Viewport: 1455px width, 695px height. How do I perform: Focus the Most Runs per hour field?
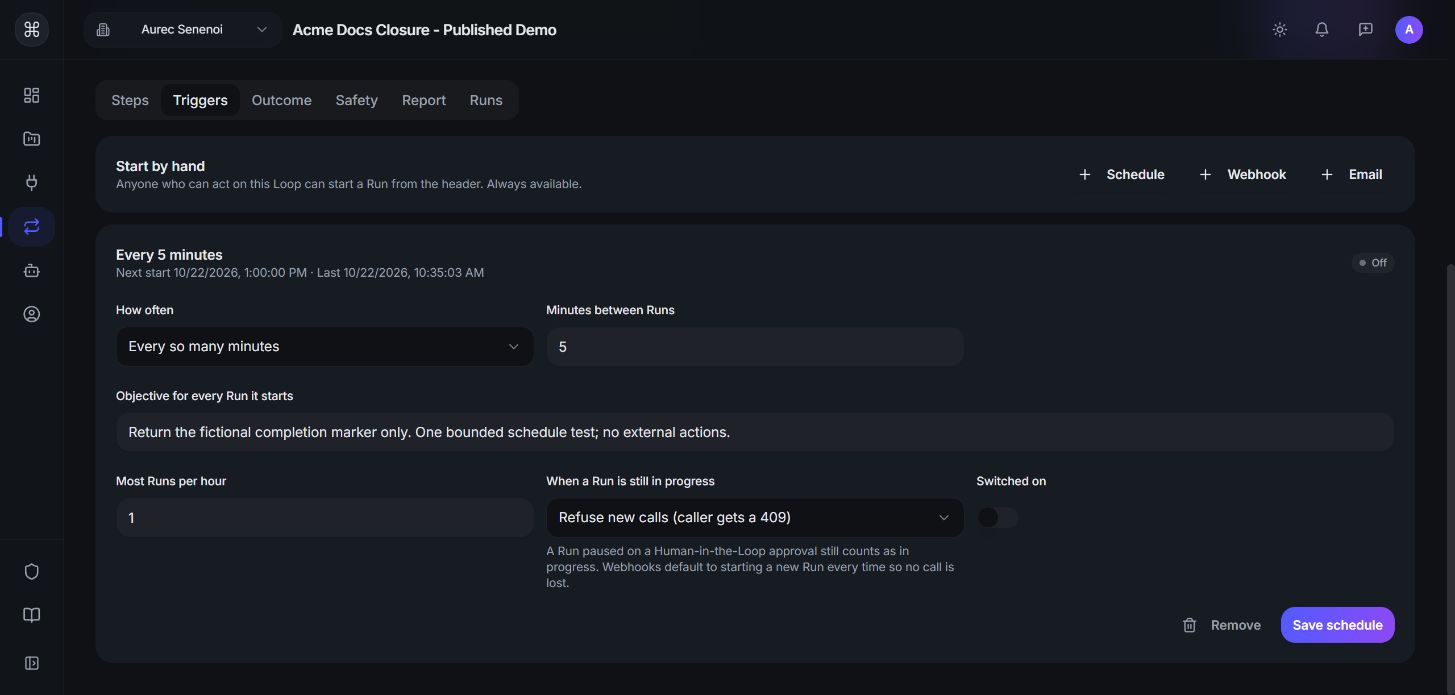(325, 518)
